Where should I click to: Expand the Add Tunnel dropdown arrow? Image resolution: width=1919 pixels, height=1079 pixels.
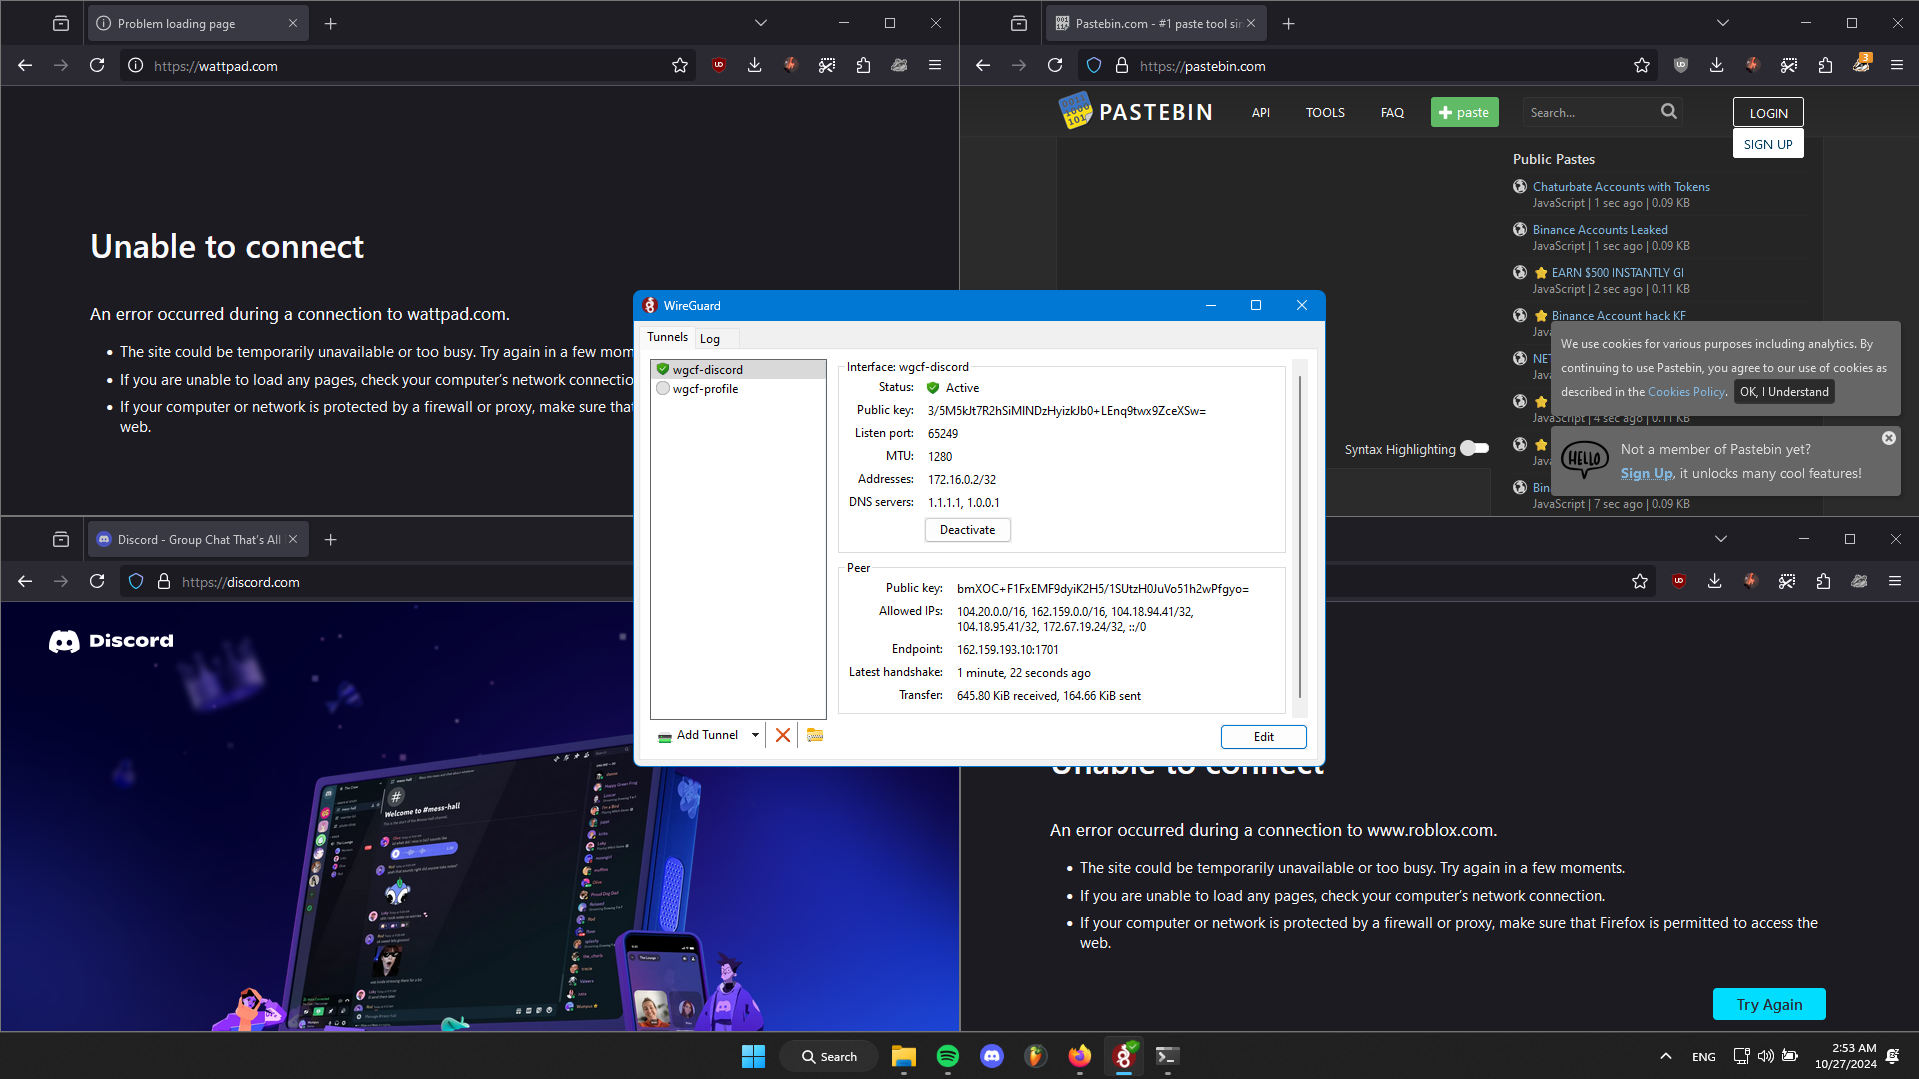(x=755, y=735)
